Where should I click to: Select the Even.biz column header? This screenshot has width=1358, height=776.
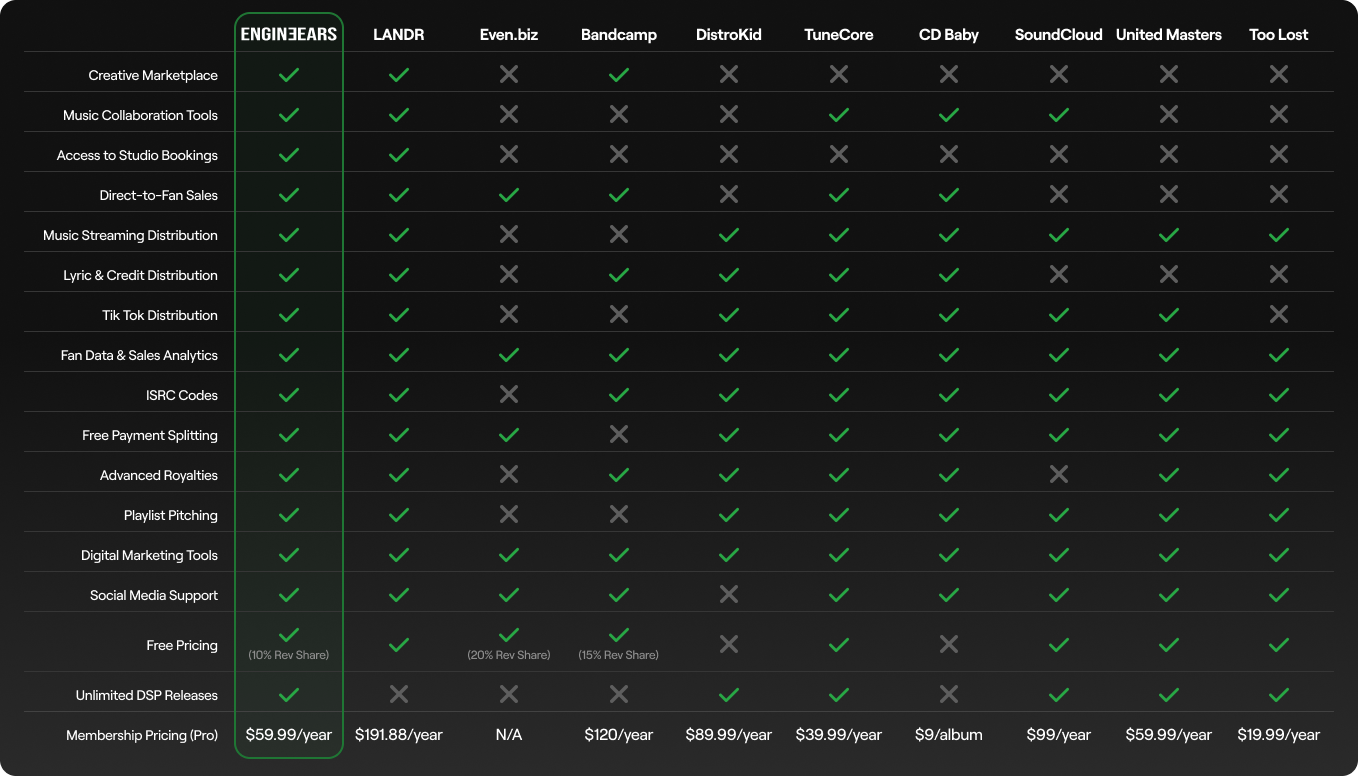pos(509,34)
